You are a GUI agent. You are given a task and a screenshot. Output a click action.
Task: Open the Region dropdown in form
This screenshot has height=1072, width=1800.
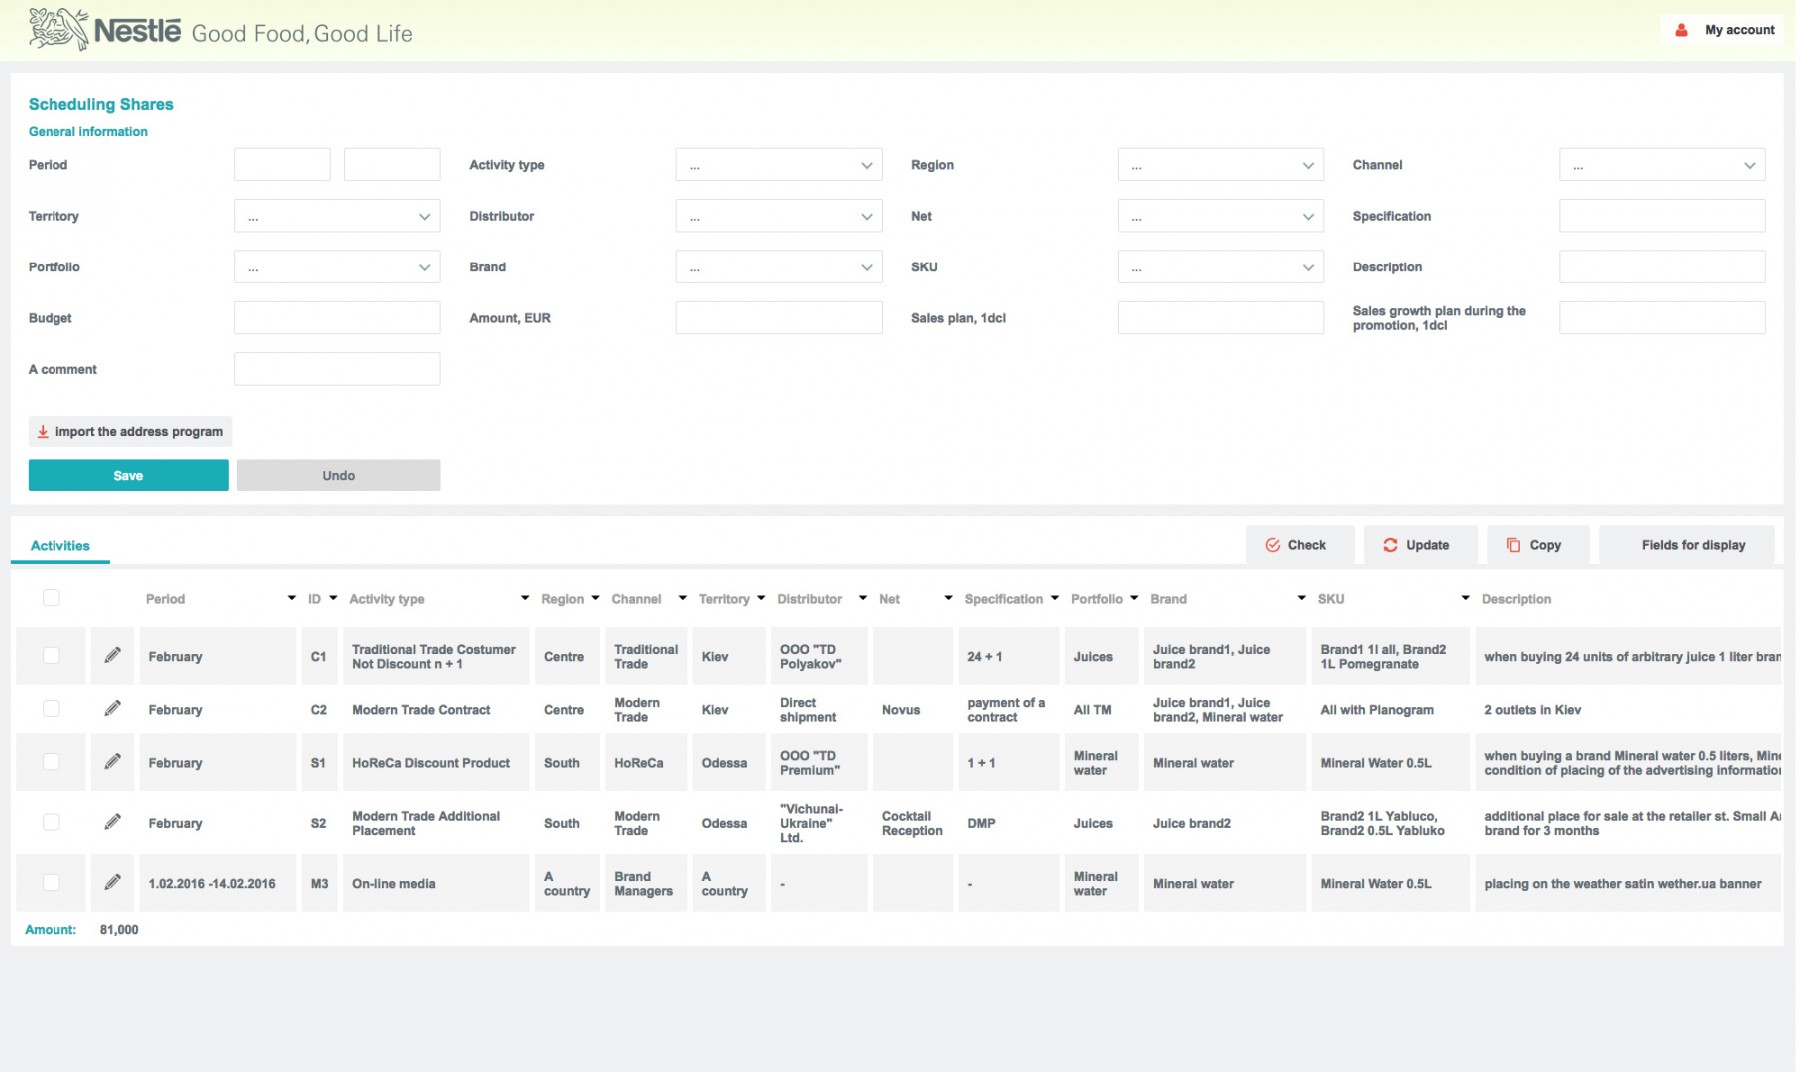1221,165
